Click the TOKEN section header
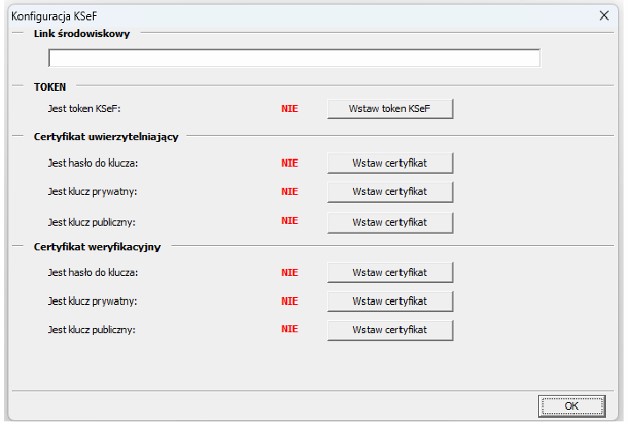The width and height of the screenshot is (631, 428). 50,87
